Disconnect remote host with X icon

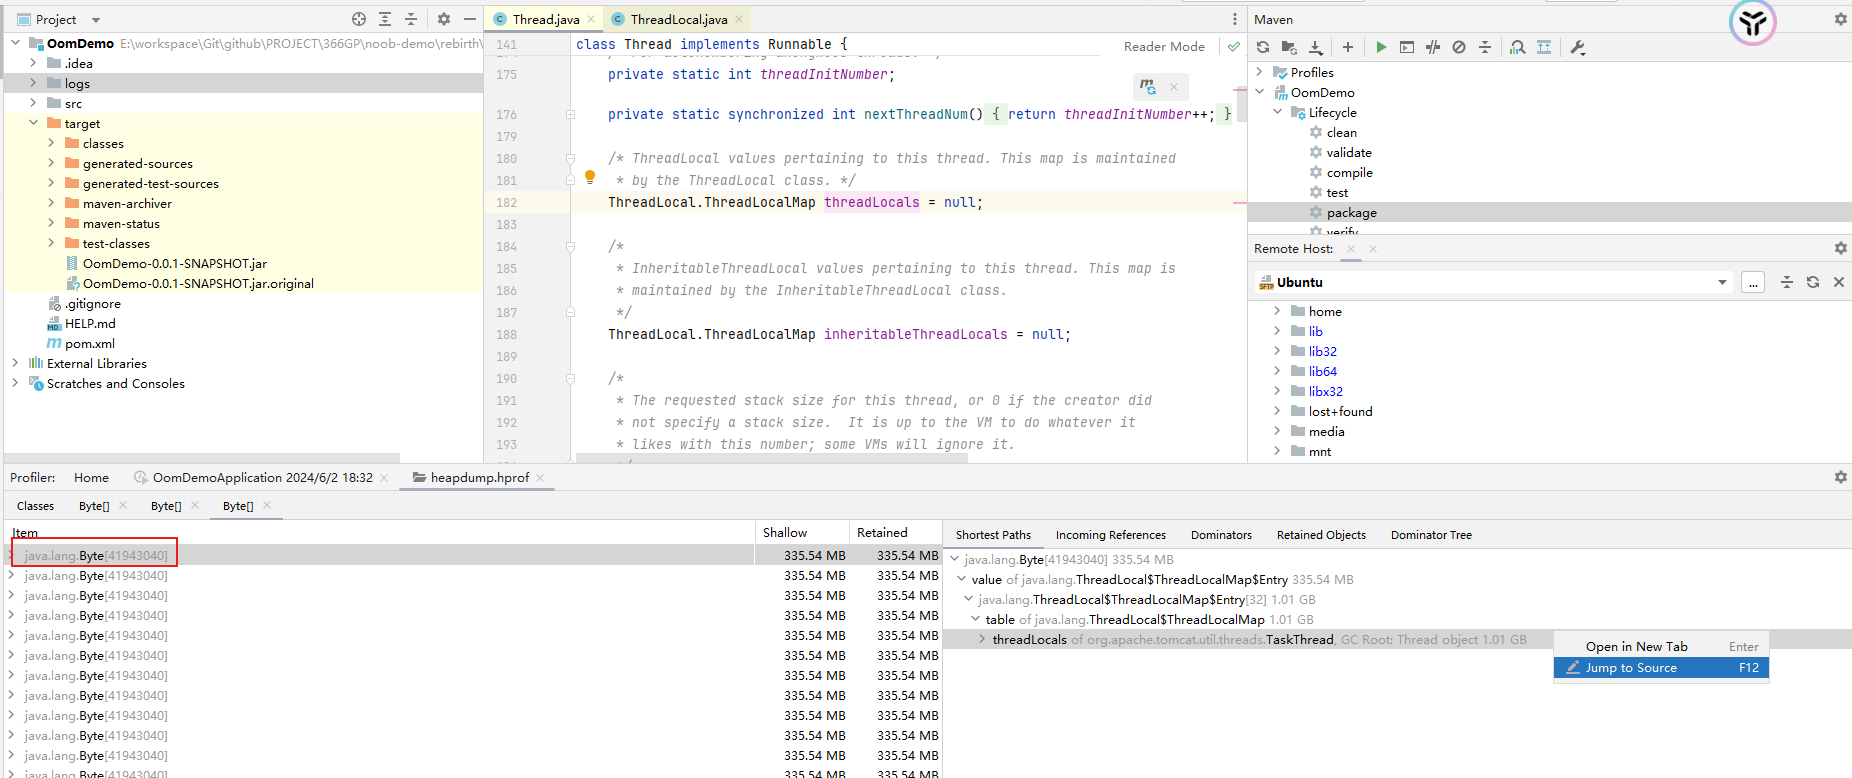tap(1839, 282)
